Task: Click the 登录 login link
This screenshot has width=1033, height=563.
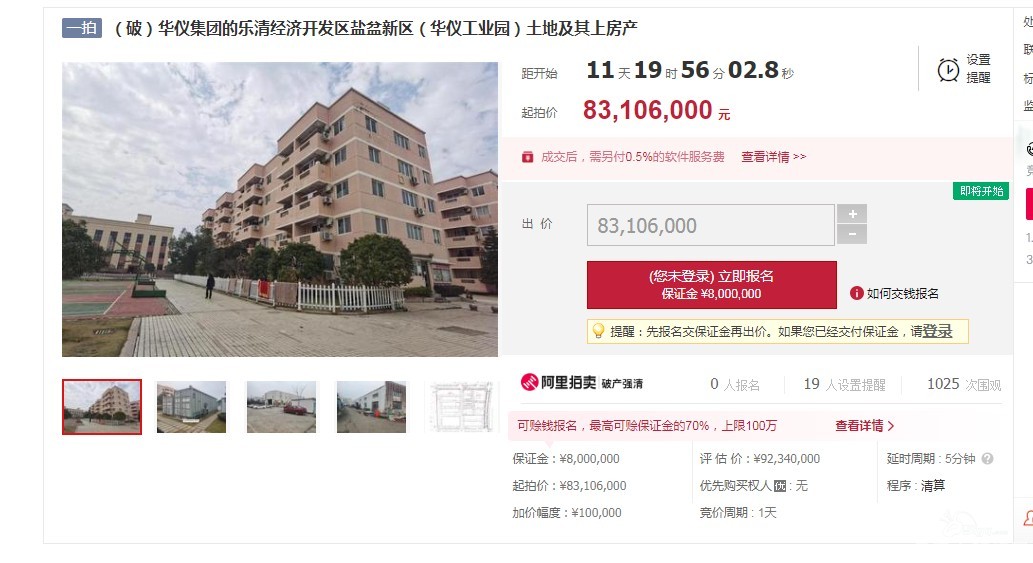Action: pos(937,331)
